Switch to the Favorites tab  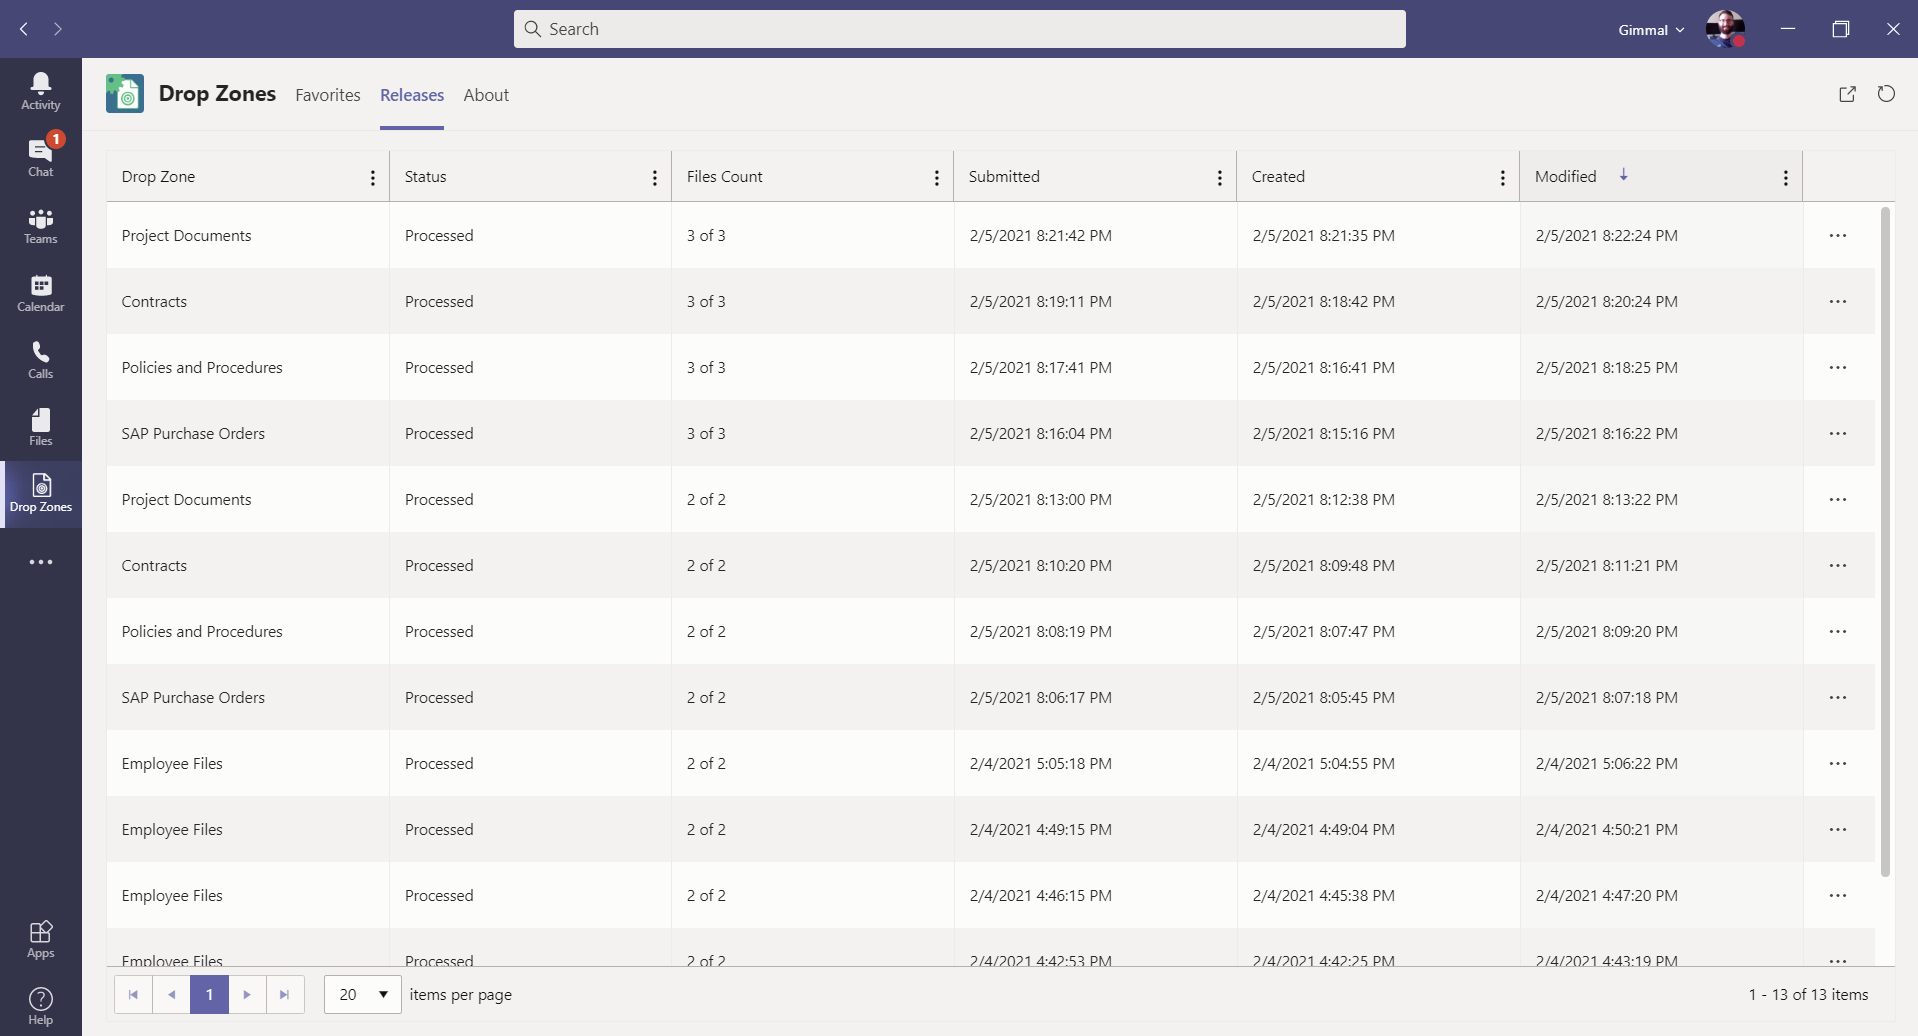pyautogui.click(x=328, y=95)
